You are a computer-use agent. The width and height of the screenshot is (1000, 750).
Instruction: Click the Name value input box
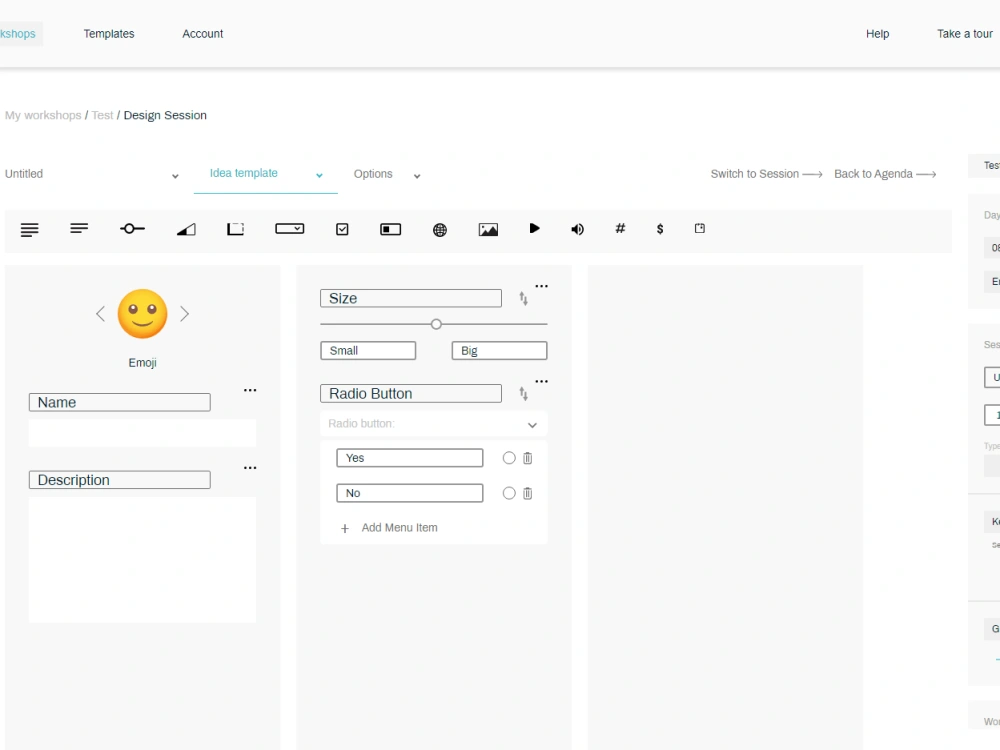pyautogui.click(x=142, y=433)
